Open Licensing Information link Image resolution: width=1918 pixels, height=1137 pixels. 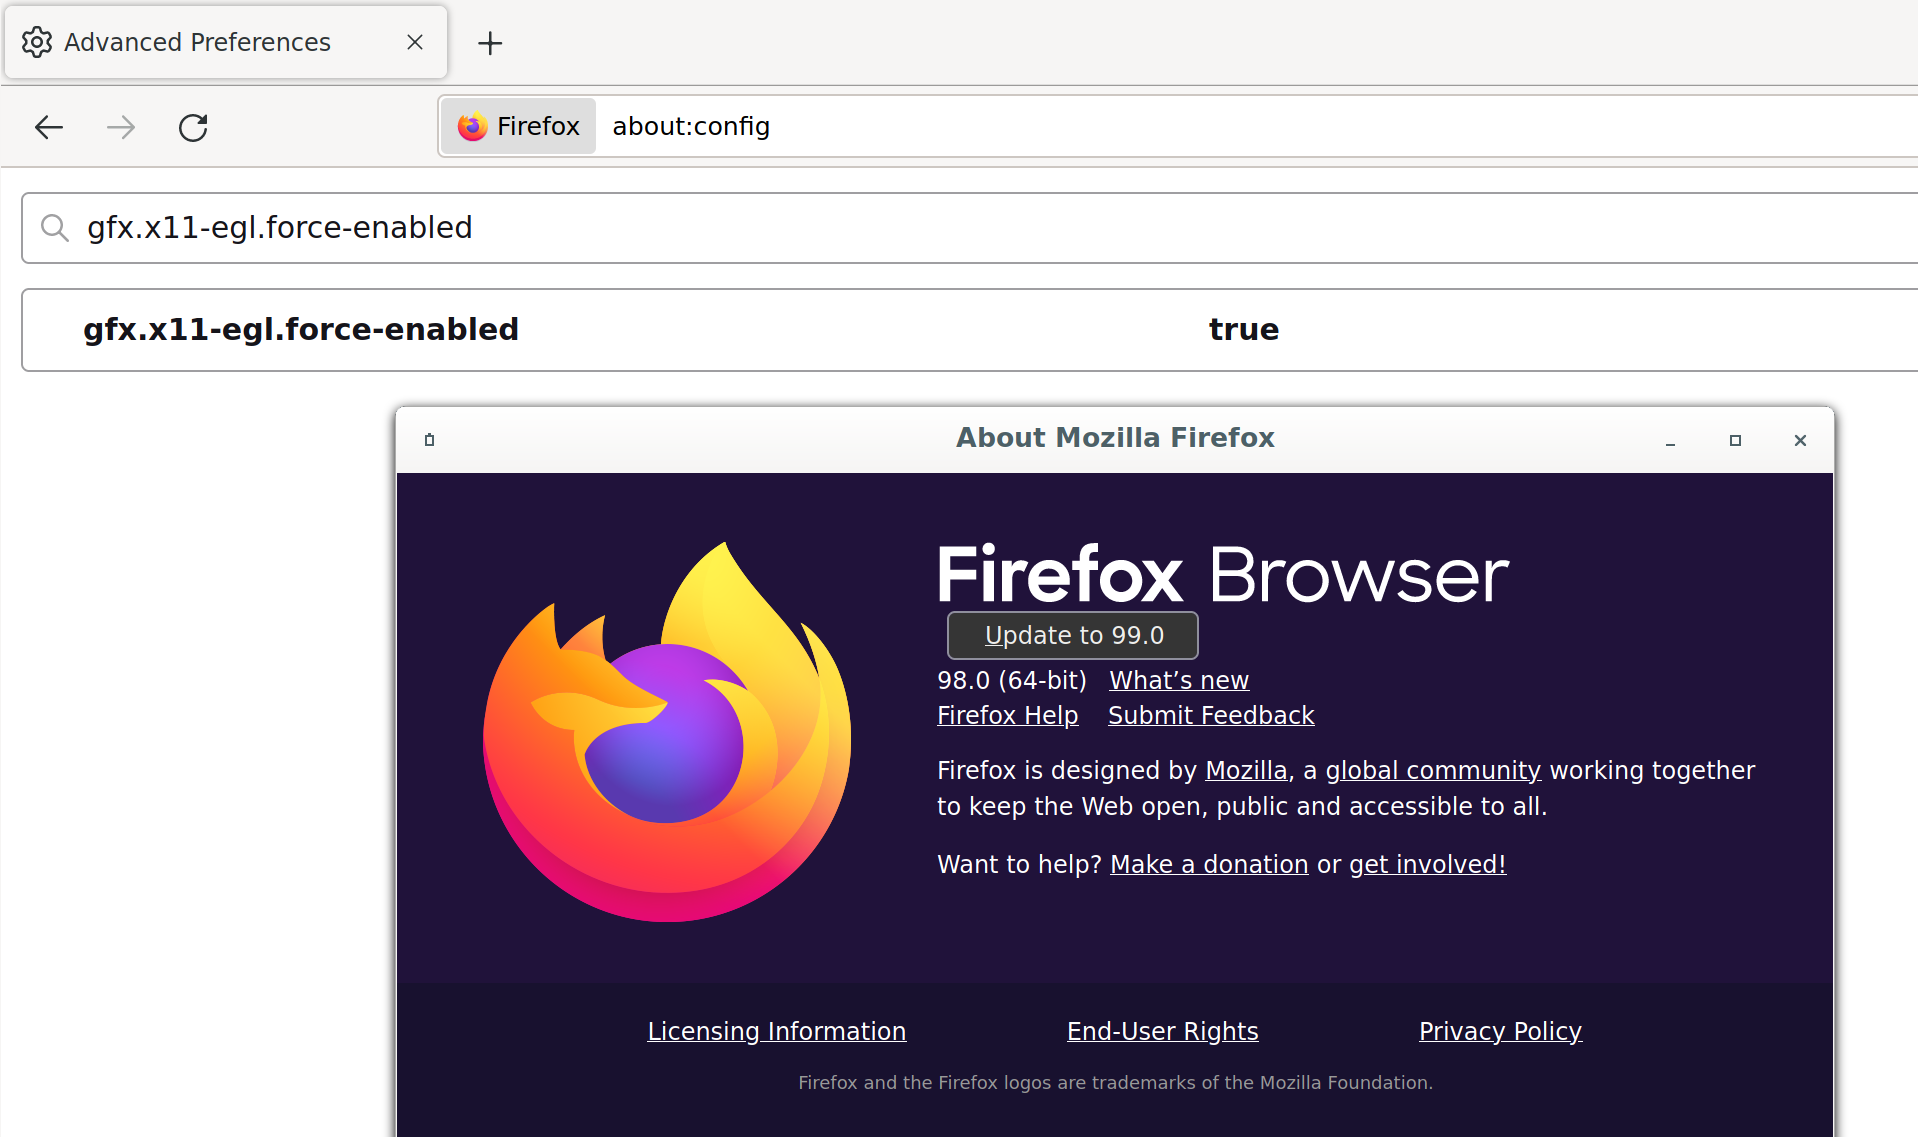pos(777,1031)
